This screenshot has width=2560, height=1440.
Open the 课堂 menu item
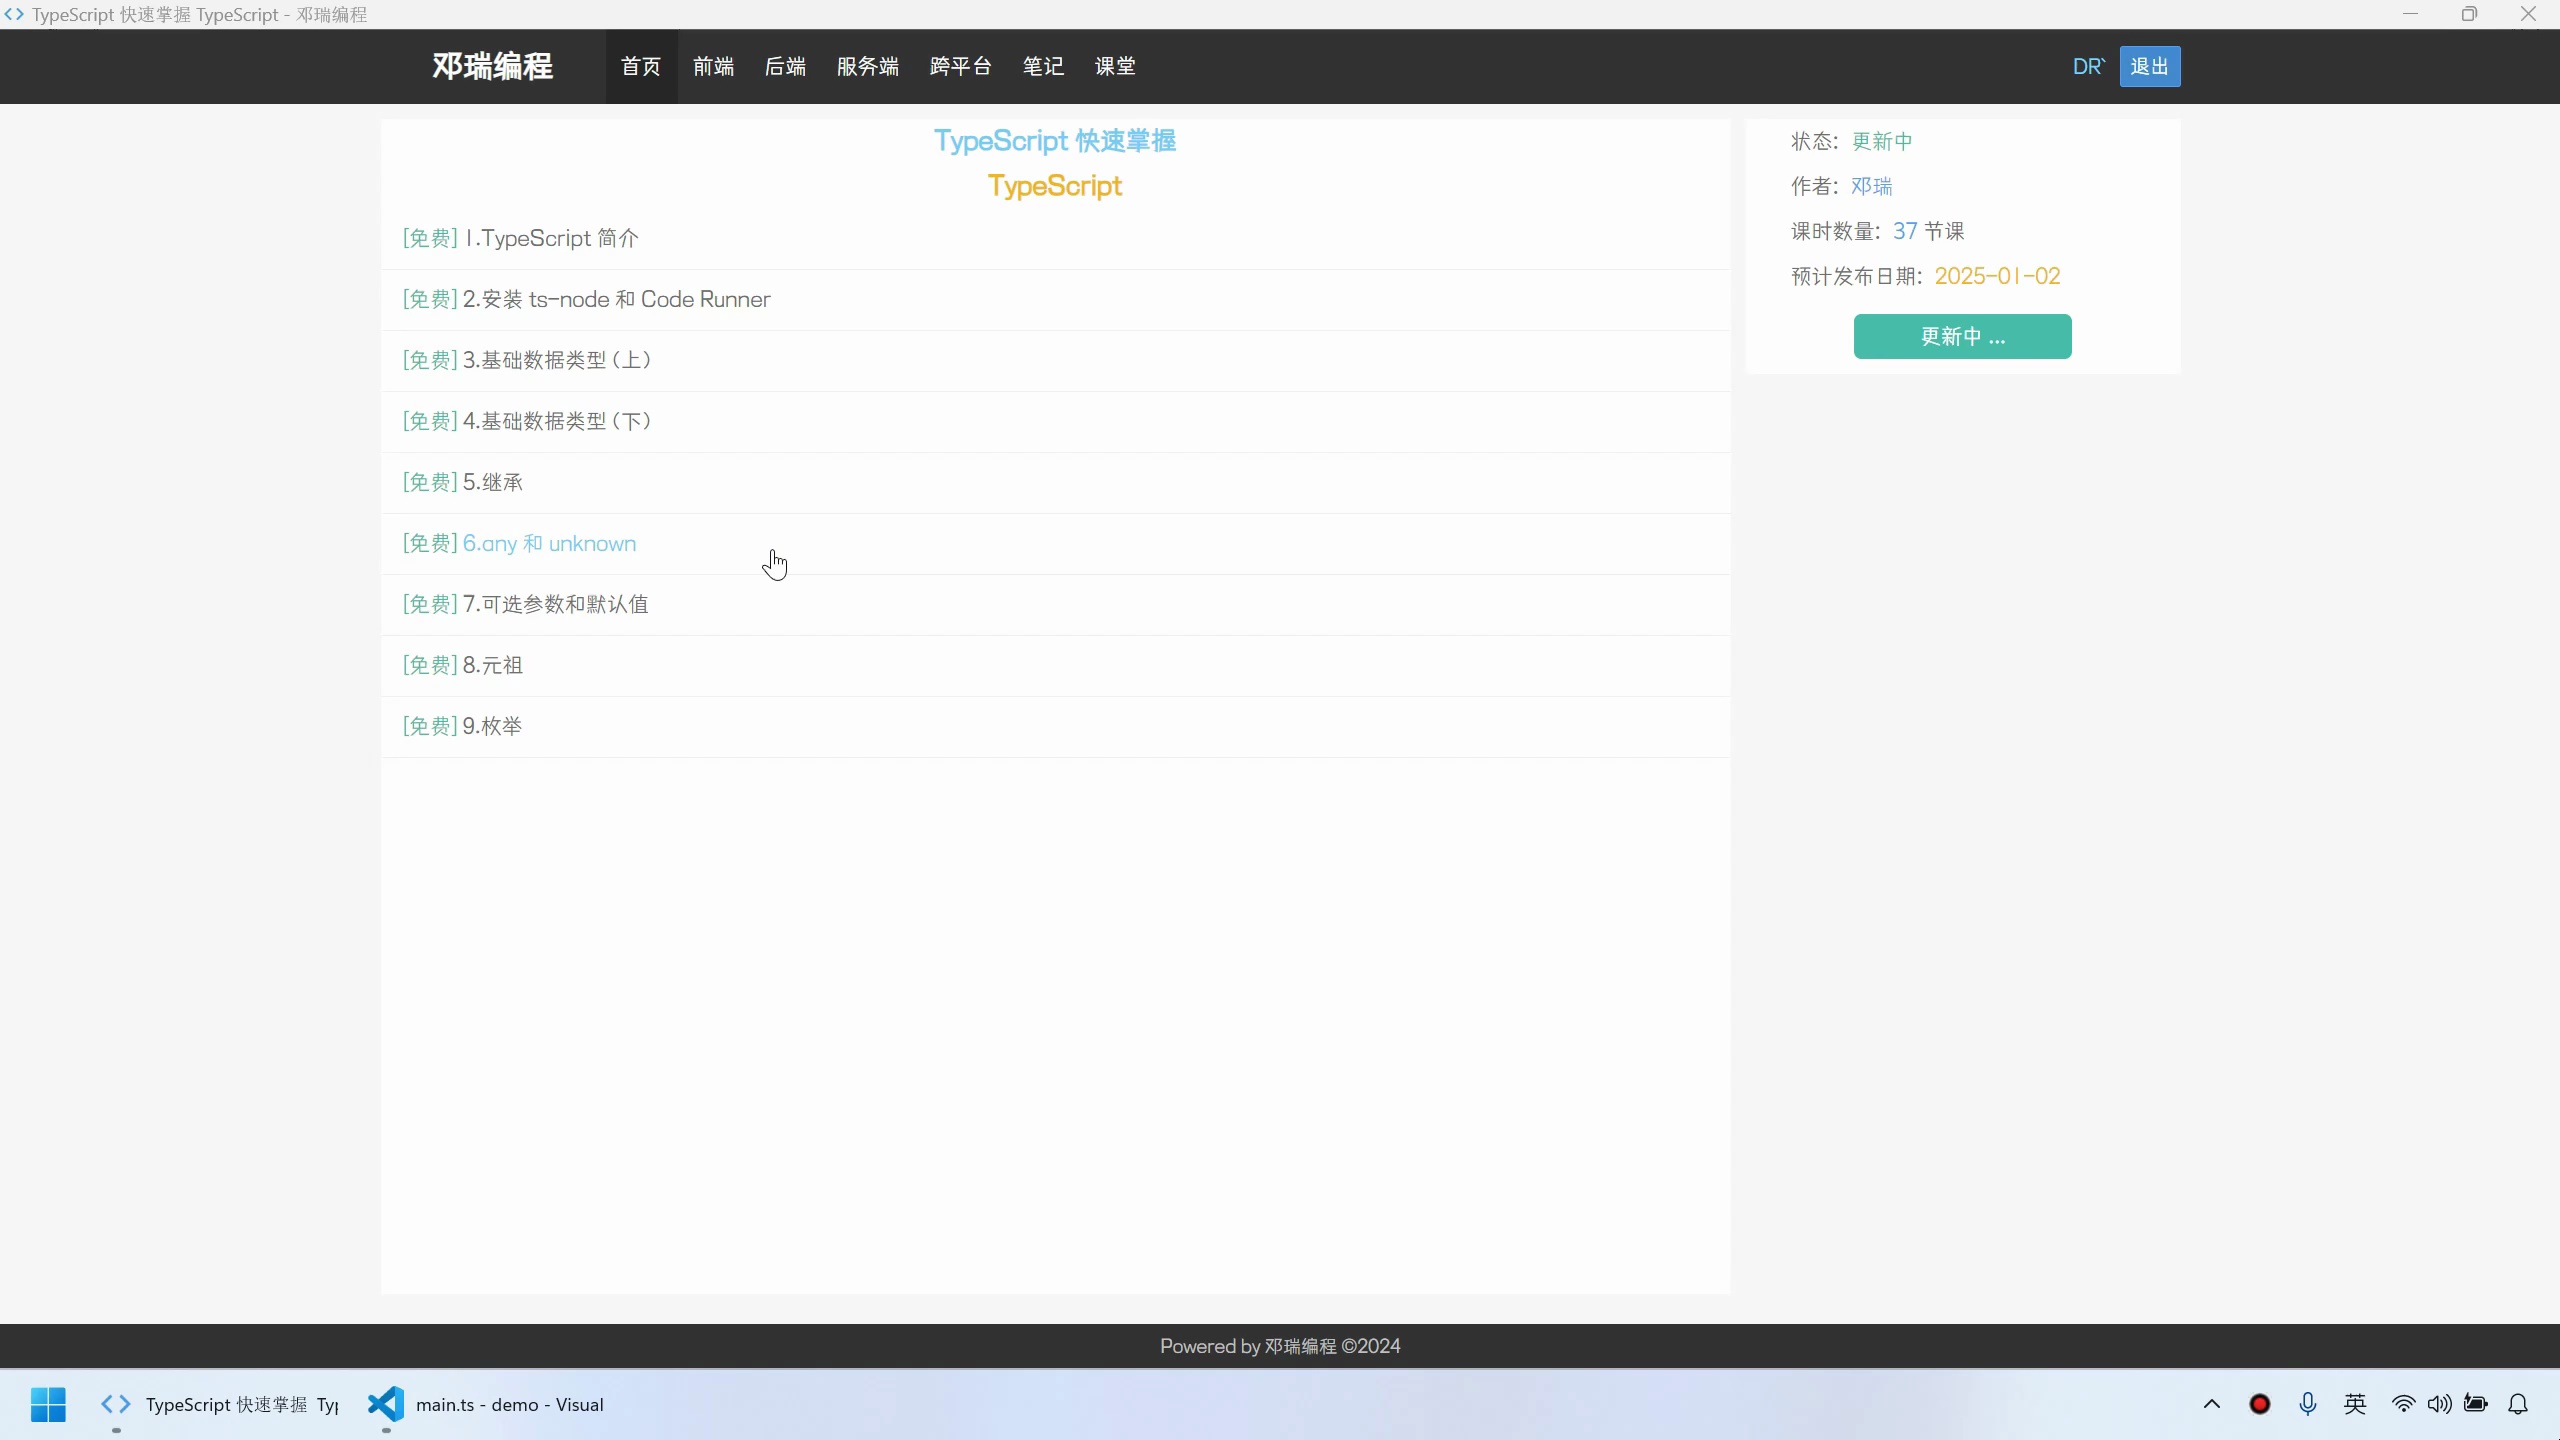1115,66
